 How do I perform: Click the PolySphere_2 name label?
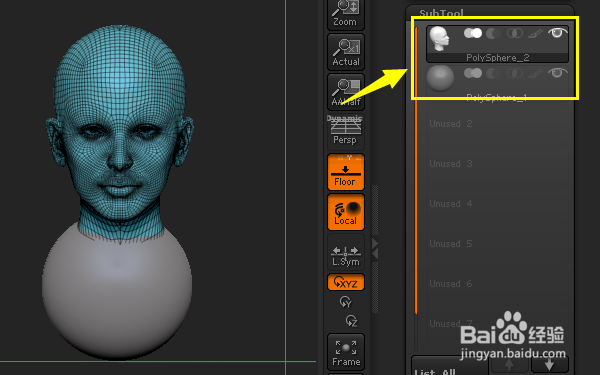tap(497, 57)
